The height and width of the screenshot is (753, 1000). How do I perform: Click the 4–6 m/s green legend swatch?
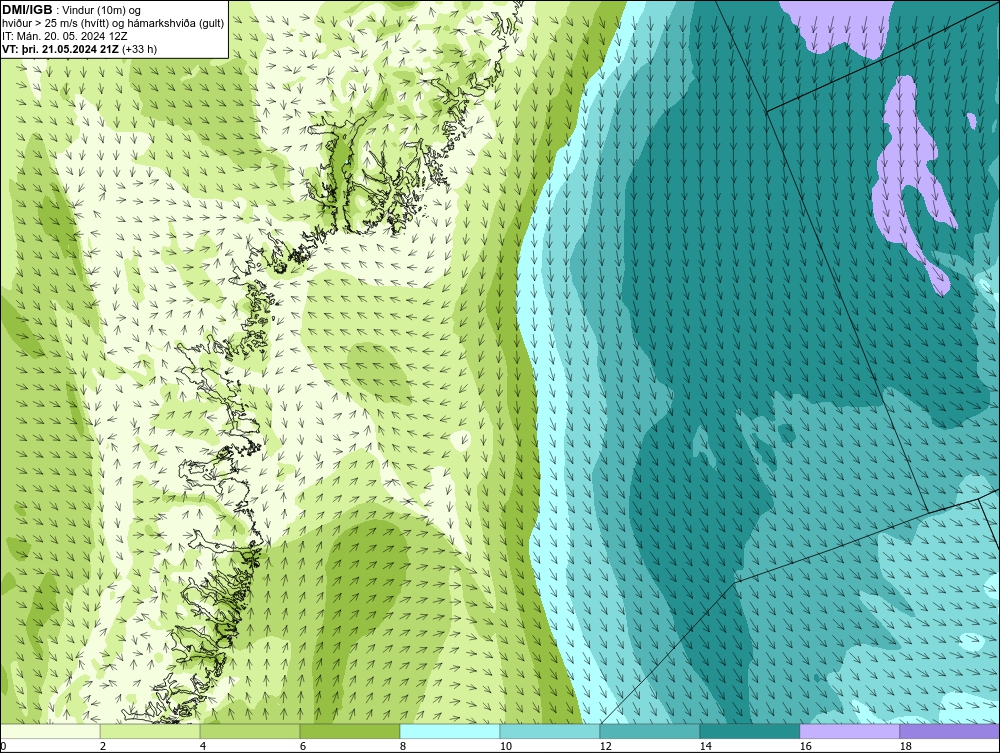(x=250, y=731)
